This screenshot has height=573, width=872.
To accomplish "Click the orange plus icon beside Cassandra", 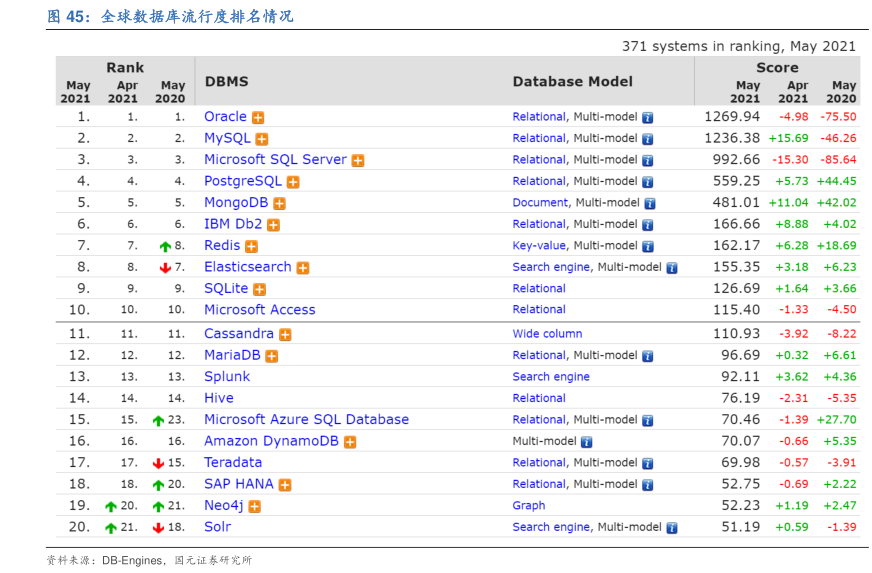I will 285,335.
